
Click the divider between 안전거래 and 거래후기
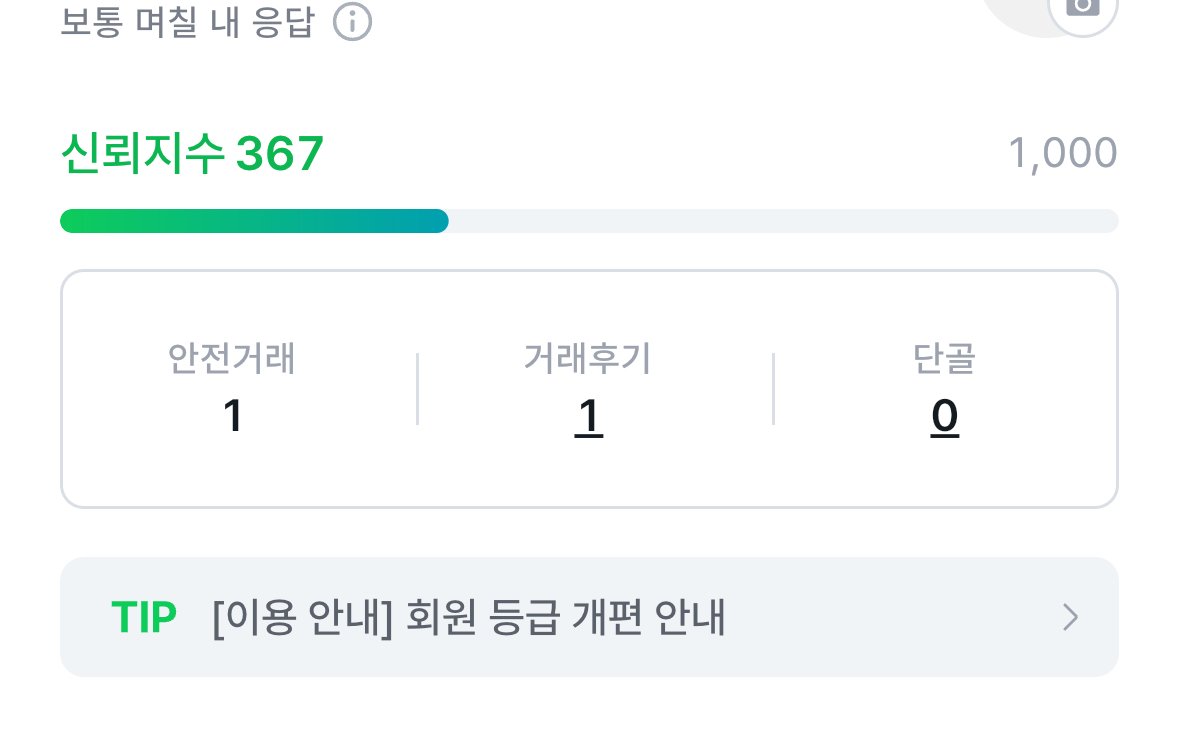pyautogui.click(x=417, y=389)
